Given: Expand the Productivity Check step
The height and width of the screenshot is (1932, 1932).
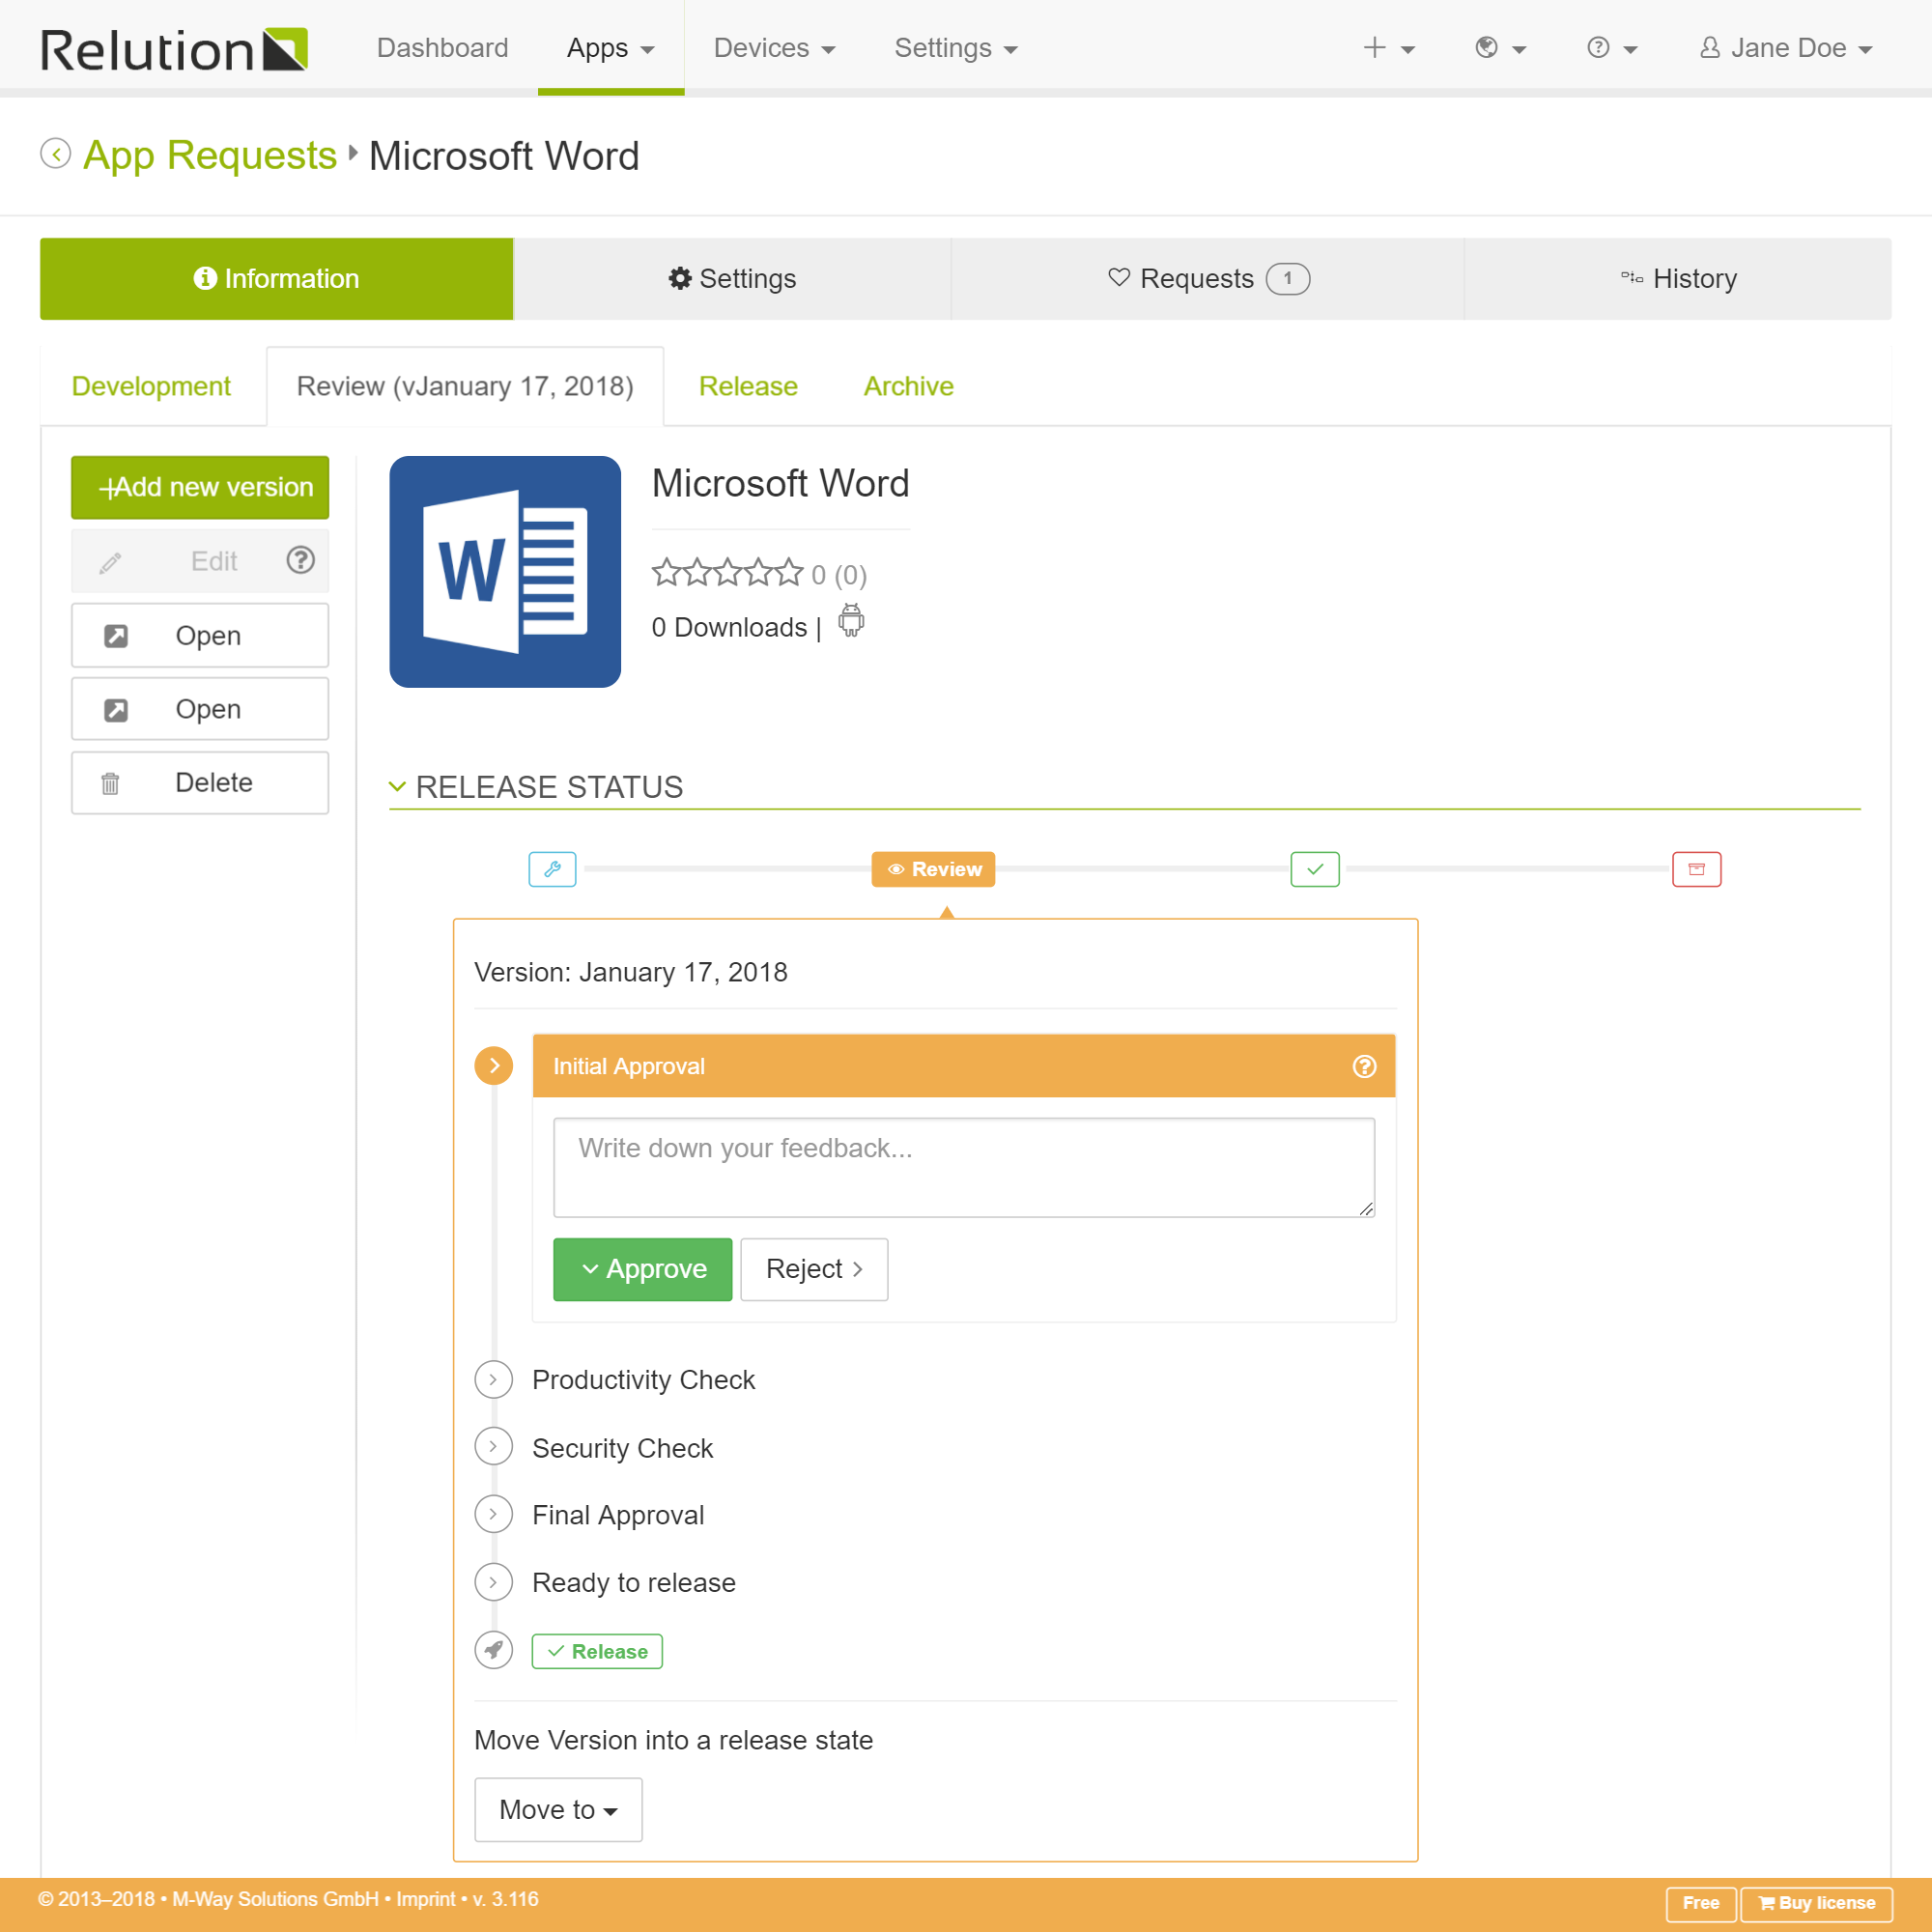Looking at the screenshot, I should tap(494, 1379).
